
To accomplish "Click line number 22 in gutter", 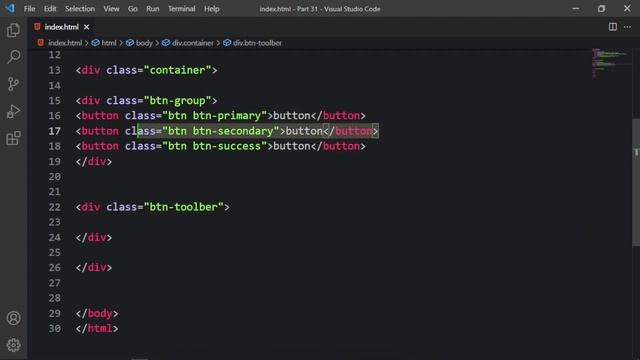I will 54,207.
